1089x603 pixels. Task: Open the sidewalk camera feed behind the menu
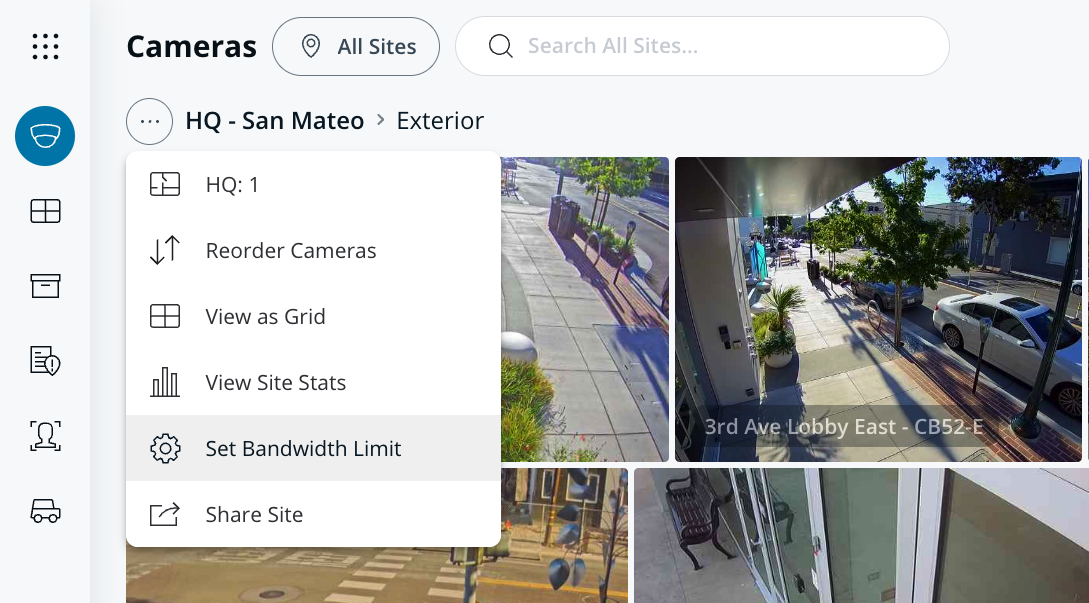584,309
